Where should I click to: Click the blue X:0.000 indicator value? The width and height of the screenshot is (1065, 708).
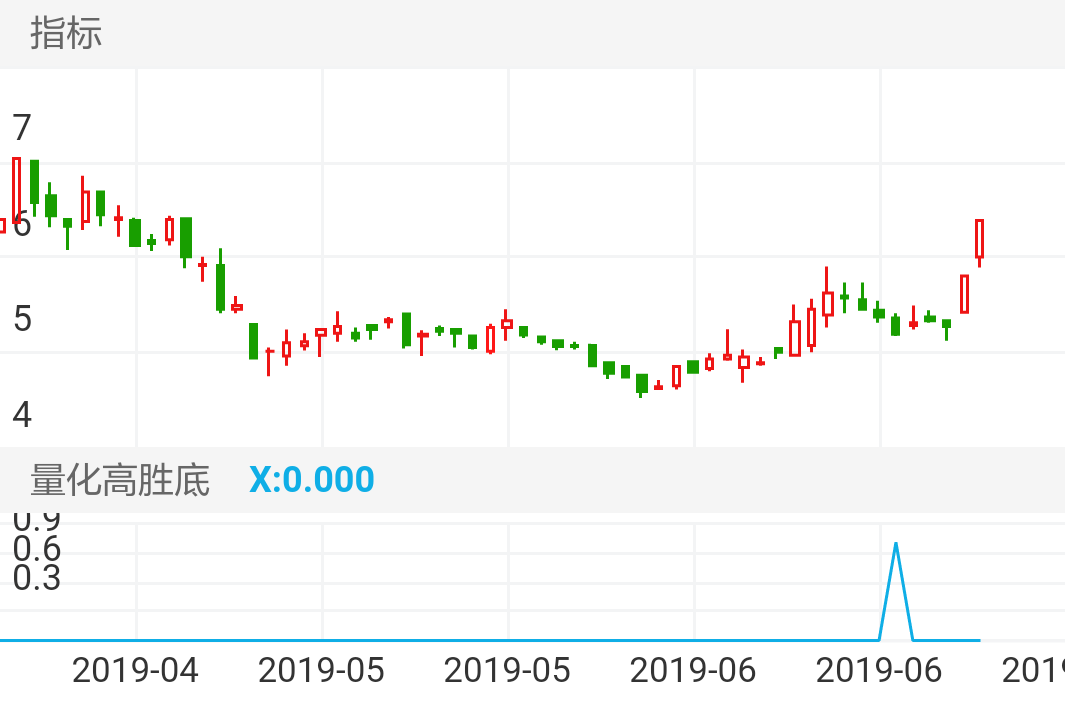click(311, 480)
